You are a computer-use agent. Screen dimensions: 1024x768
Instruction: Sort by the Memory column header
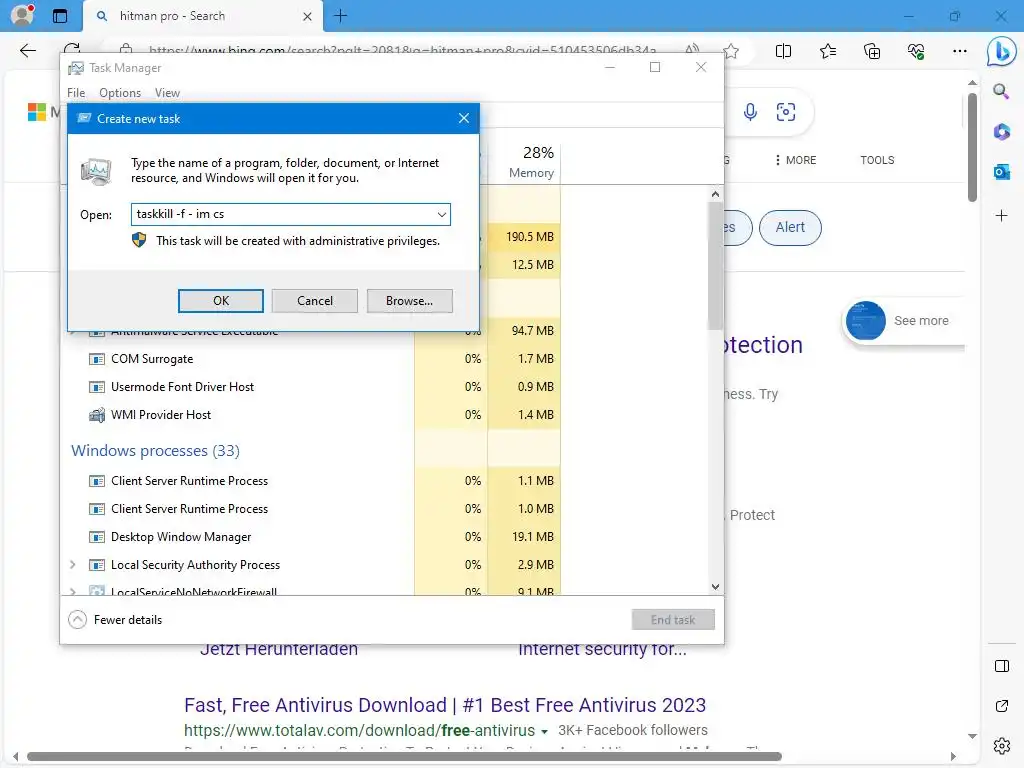click(524, 162)
